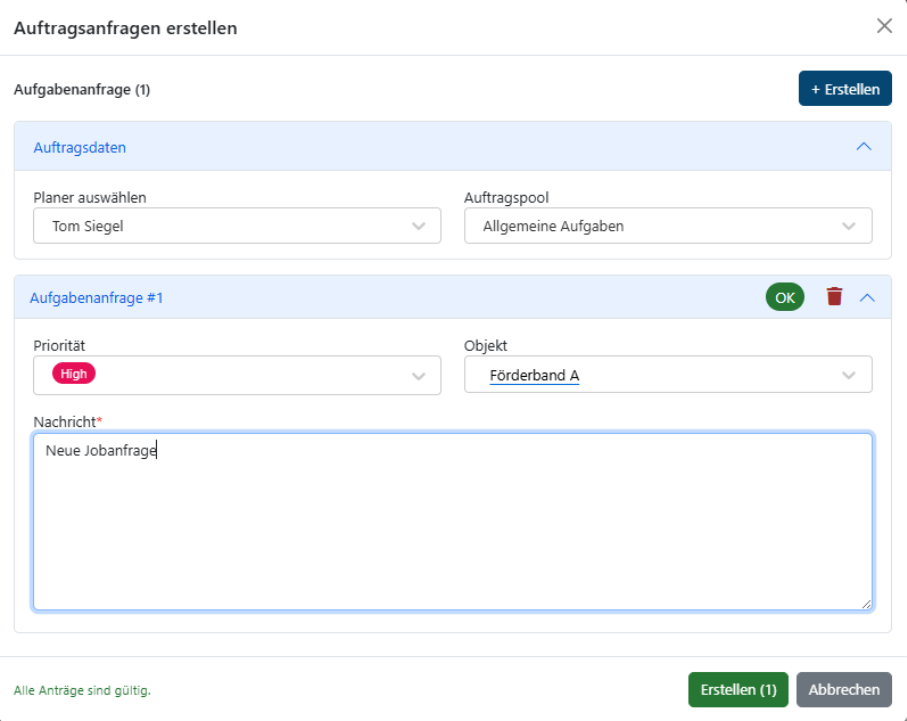This screenshot has height=721, width=907.
Task: Click the Aufgabenanfrage (1) heading
Action: pos(82,90)
